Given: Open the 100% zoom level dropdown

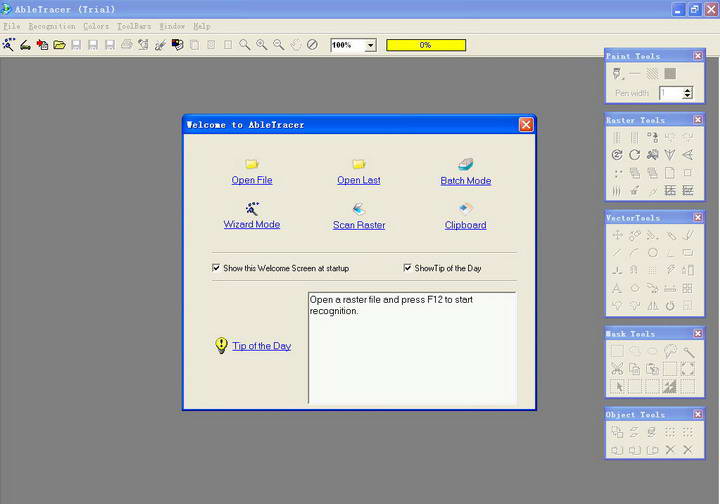Looking at the screenshot, I should click(x=371, y=45).
